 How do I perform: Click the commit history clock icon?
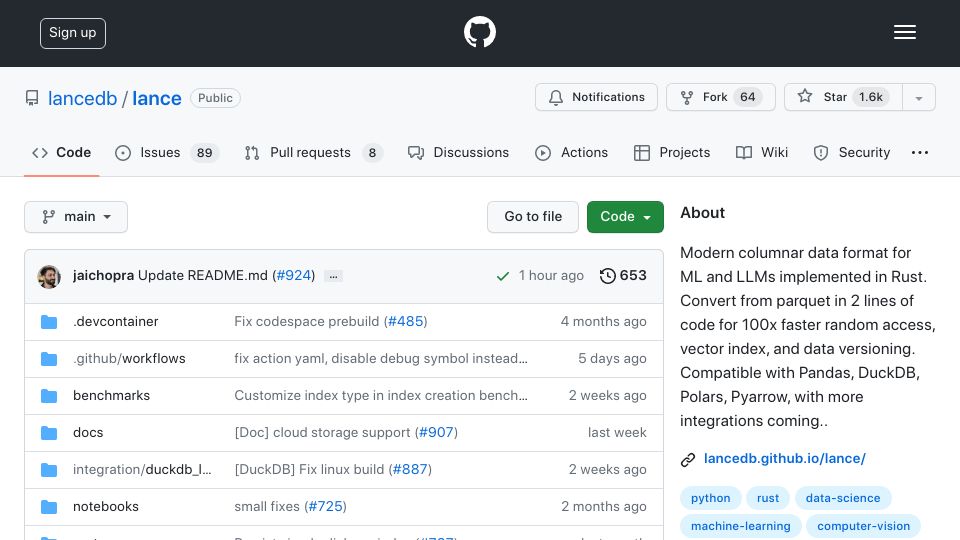point(607,276)
